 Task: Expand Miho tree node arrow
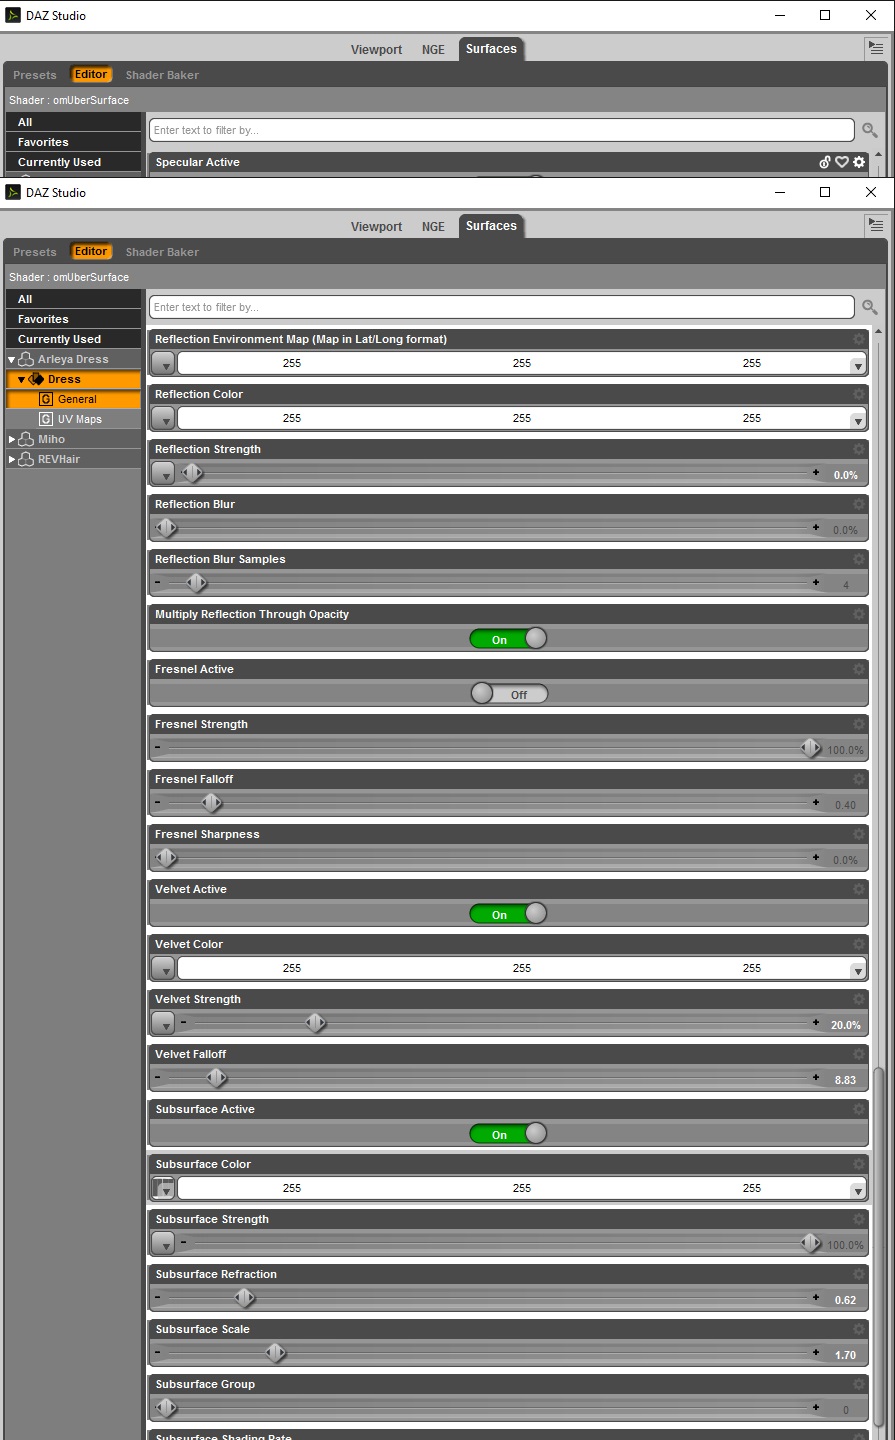coord(12,440)
